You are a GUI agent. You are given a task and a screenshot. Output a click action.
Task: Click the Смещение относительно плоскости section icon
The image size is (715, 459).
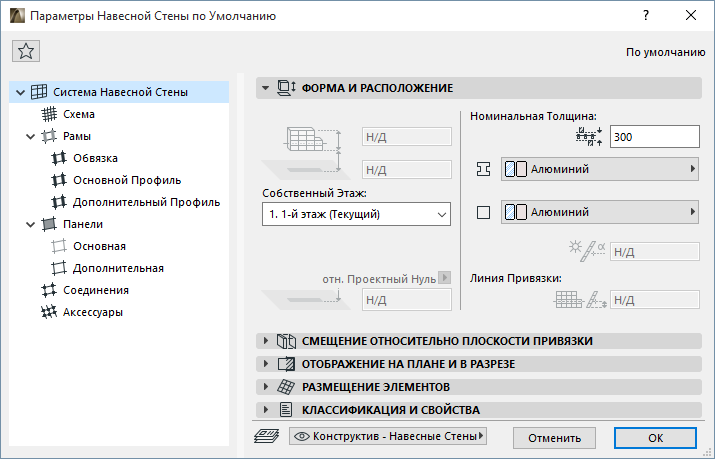287,341
